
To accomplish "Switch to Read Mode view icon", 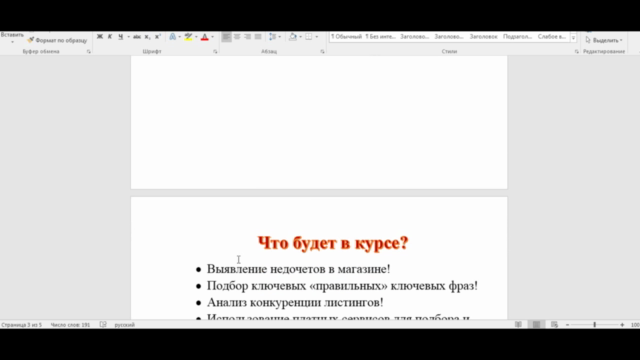I will click(x=518, y=324).
